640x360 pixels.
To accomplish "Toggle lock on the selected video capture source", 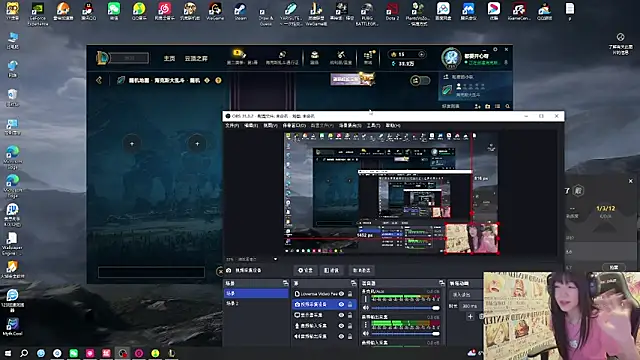I will coord(350,304).
